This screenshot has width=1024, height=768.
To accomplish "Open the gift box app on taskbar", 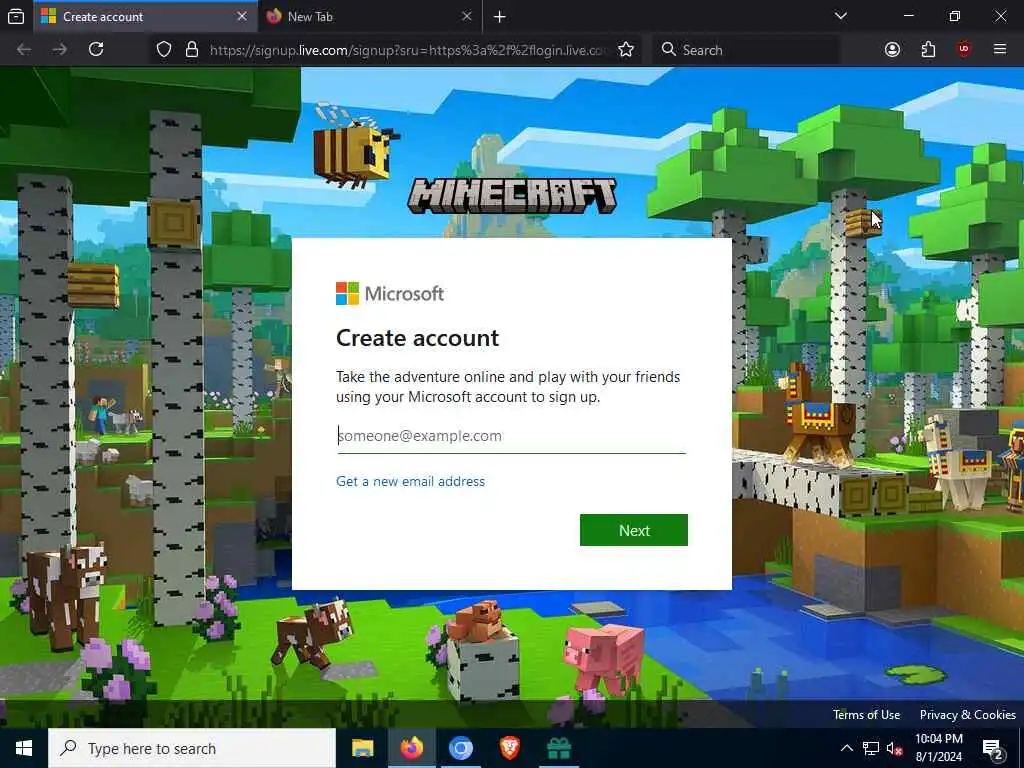I will click(558, 748).
